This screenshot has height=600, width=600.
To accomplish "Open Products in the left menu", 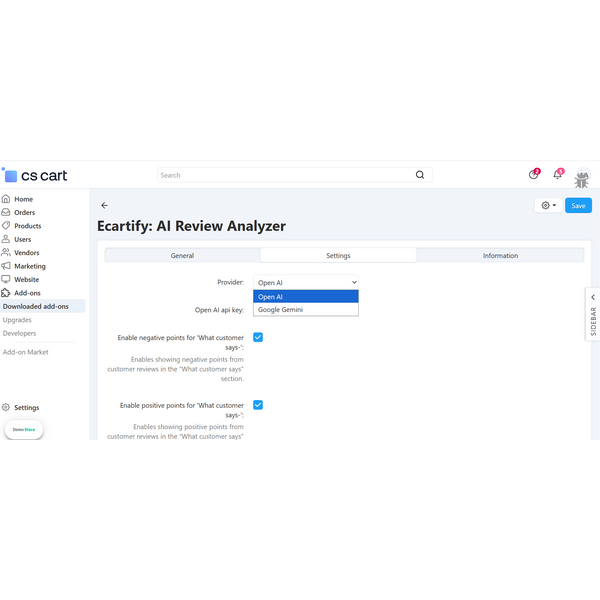I will coord(27,226).
